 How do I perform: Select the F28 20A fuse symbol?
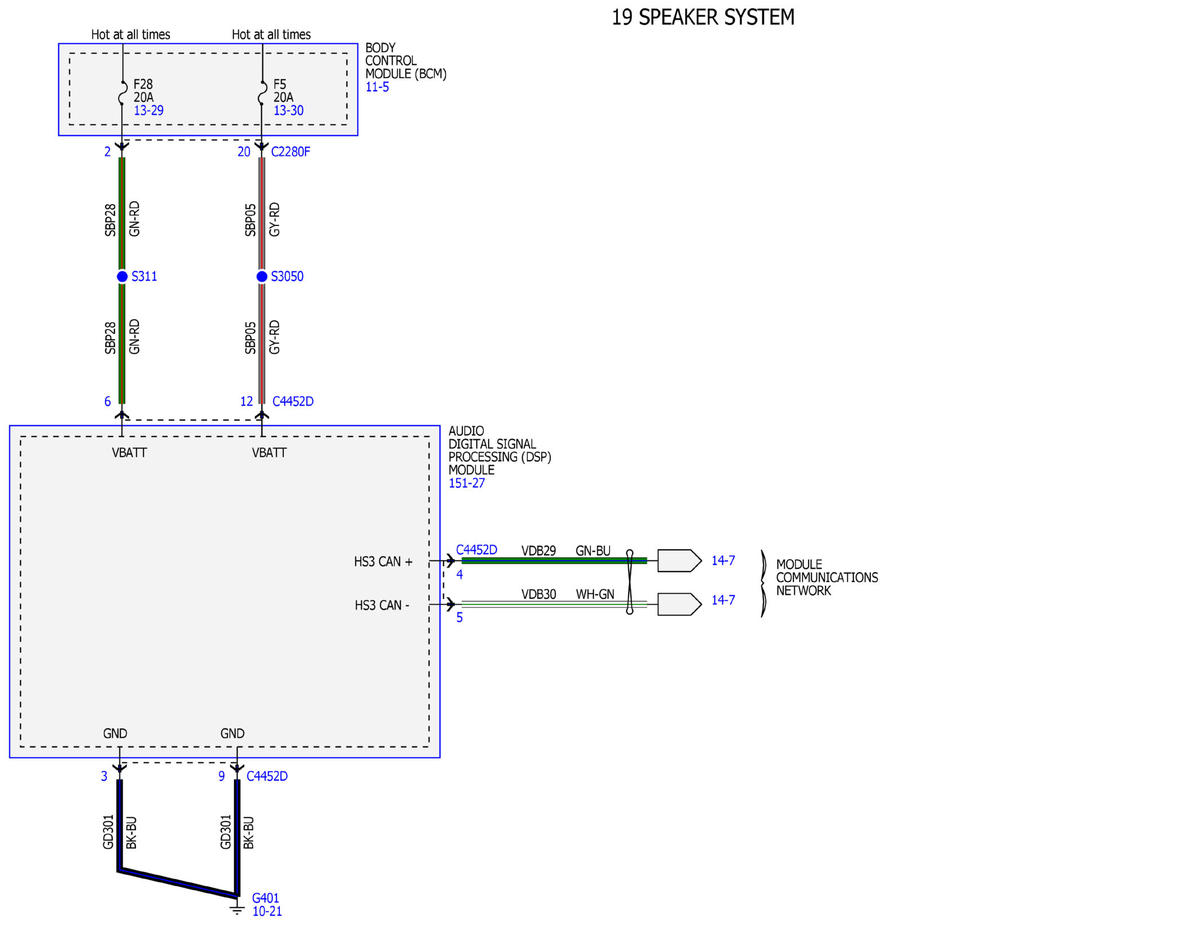click(122, 97)
